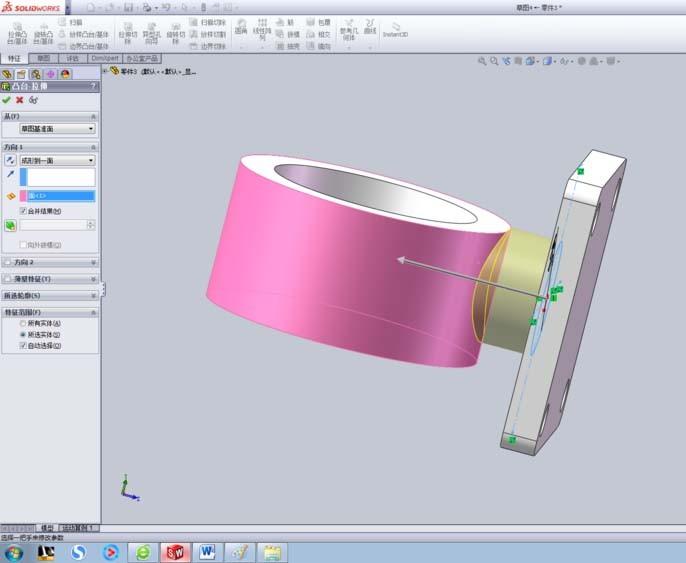Viewport: 686px width, 563px height.
Task: Switch to the 模型 bottom tab
Action: [x=47, y=528]
